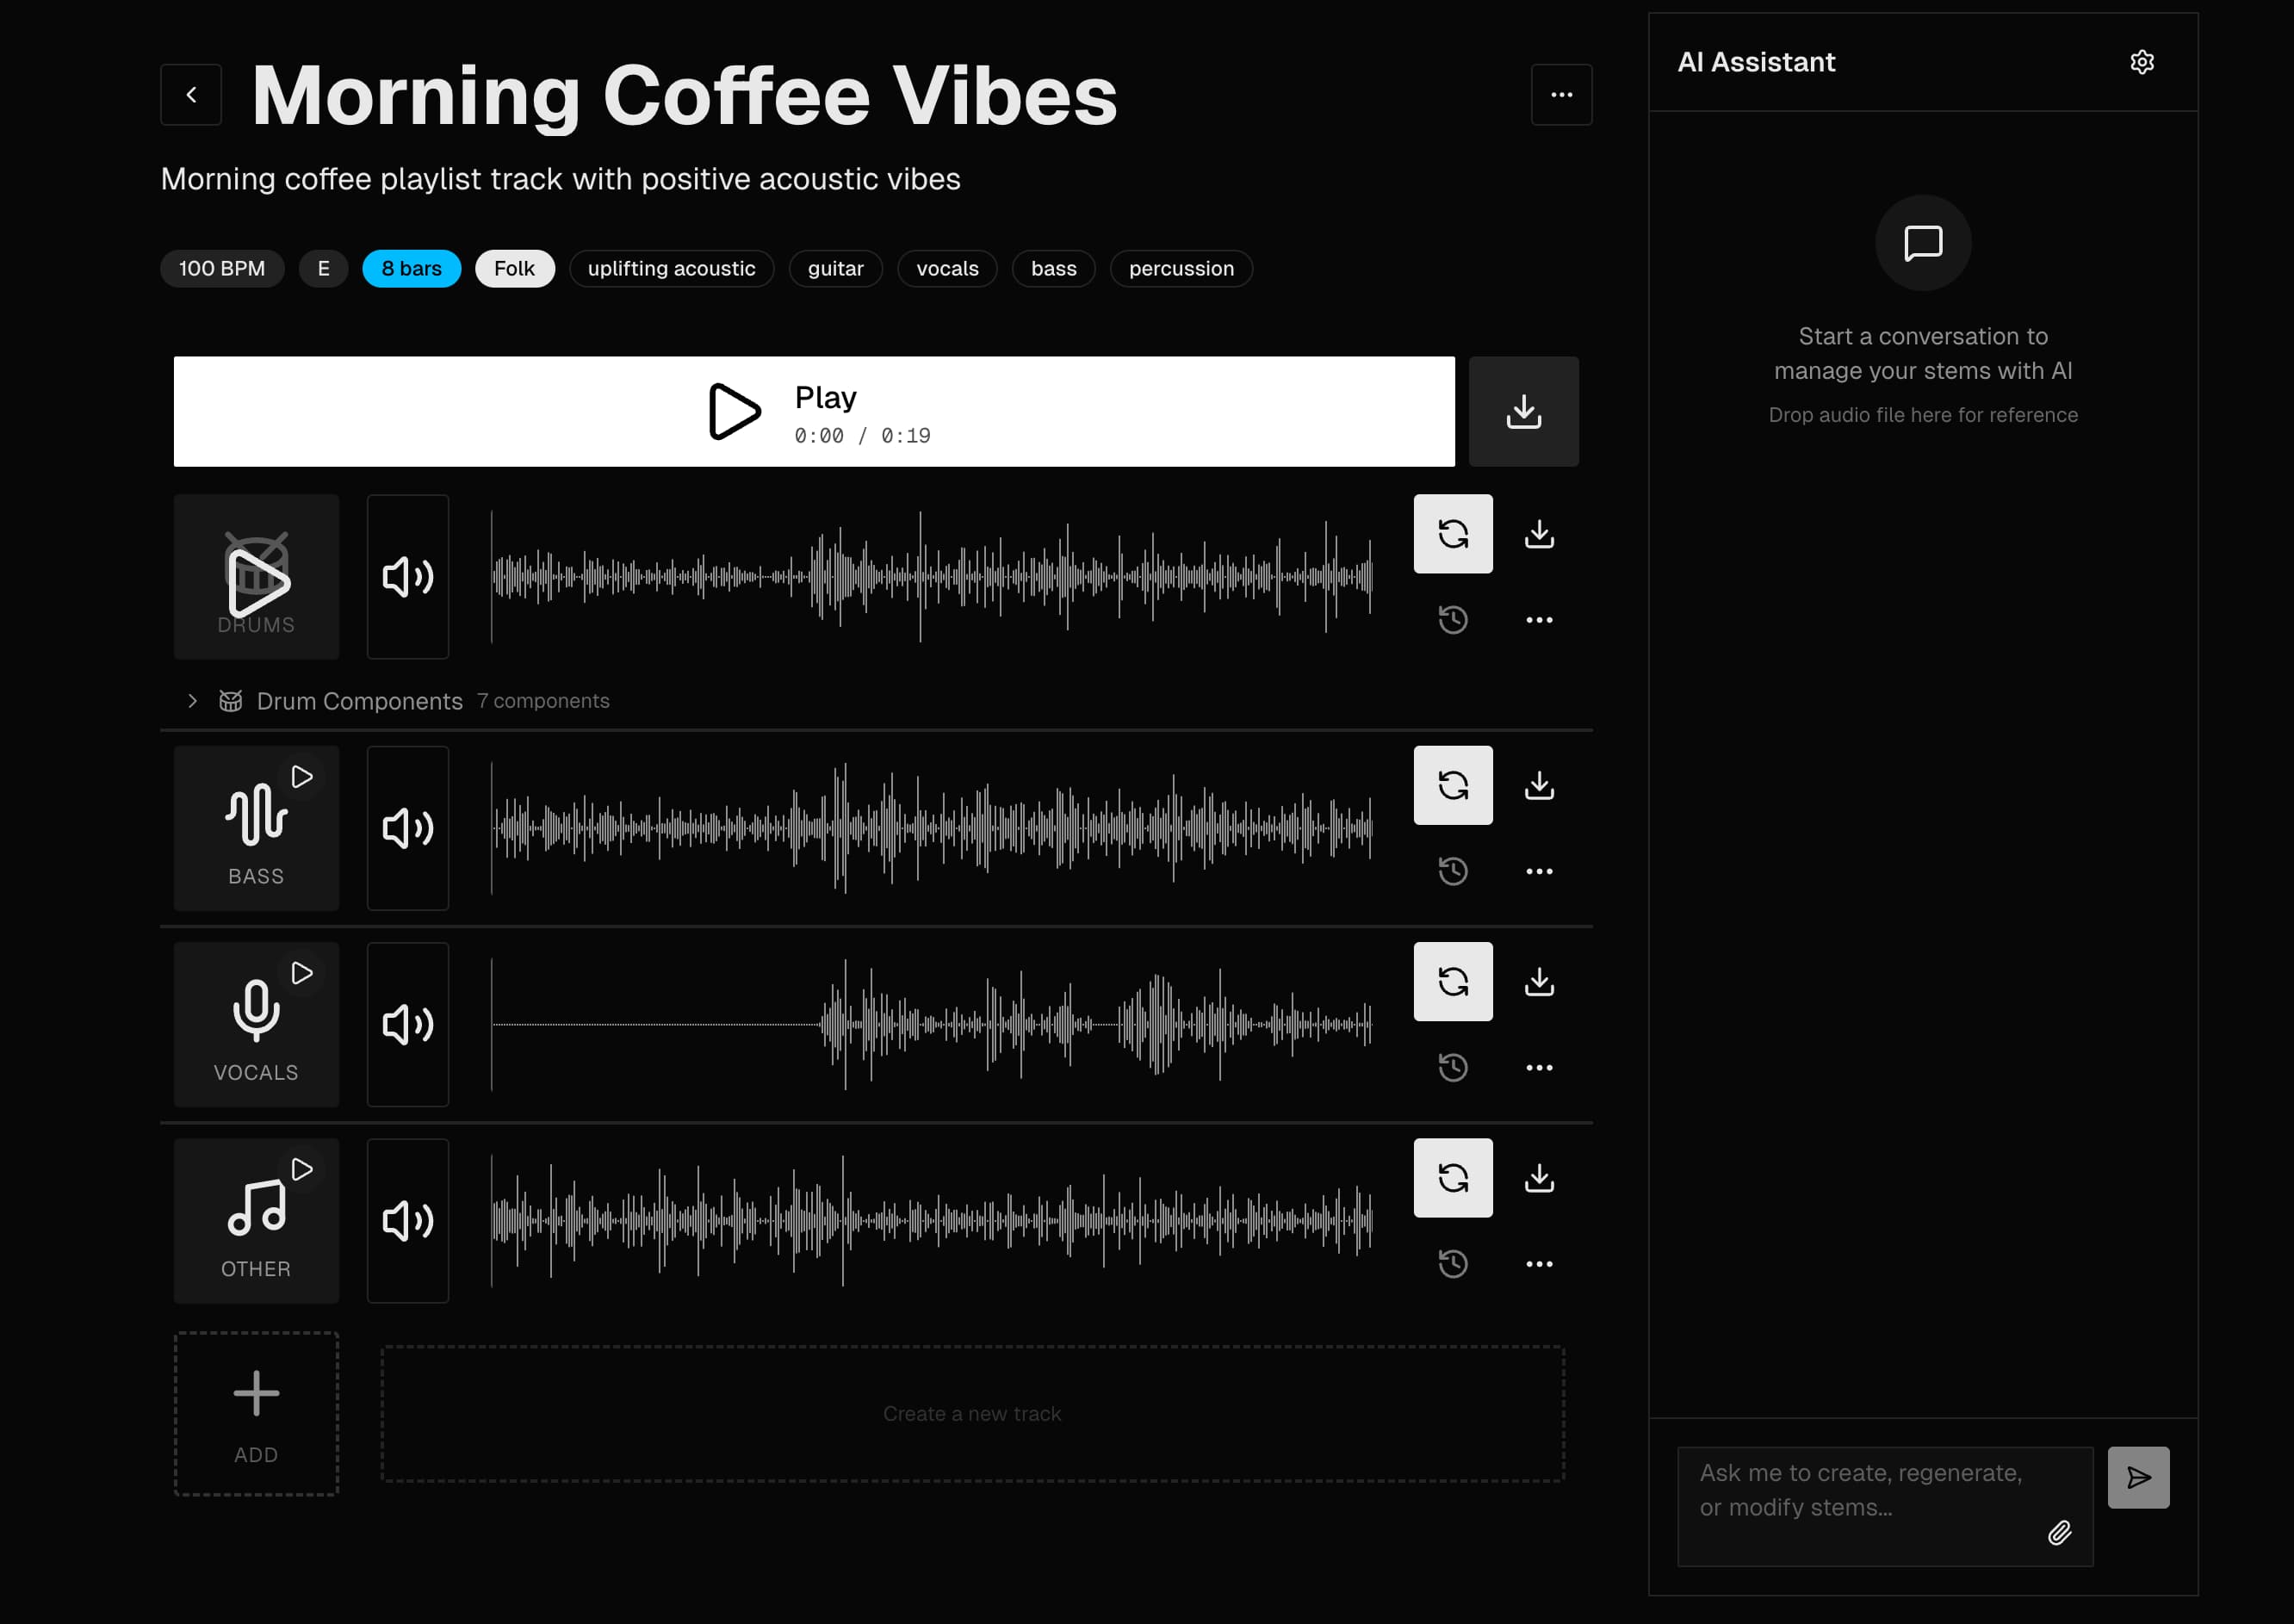Open AI Assistant settings gear
The height and width of the screenshot is (1624, 2294).
point(2141,62)
